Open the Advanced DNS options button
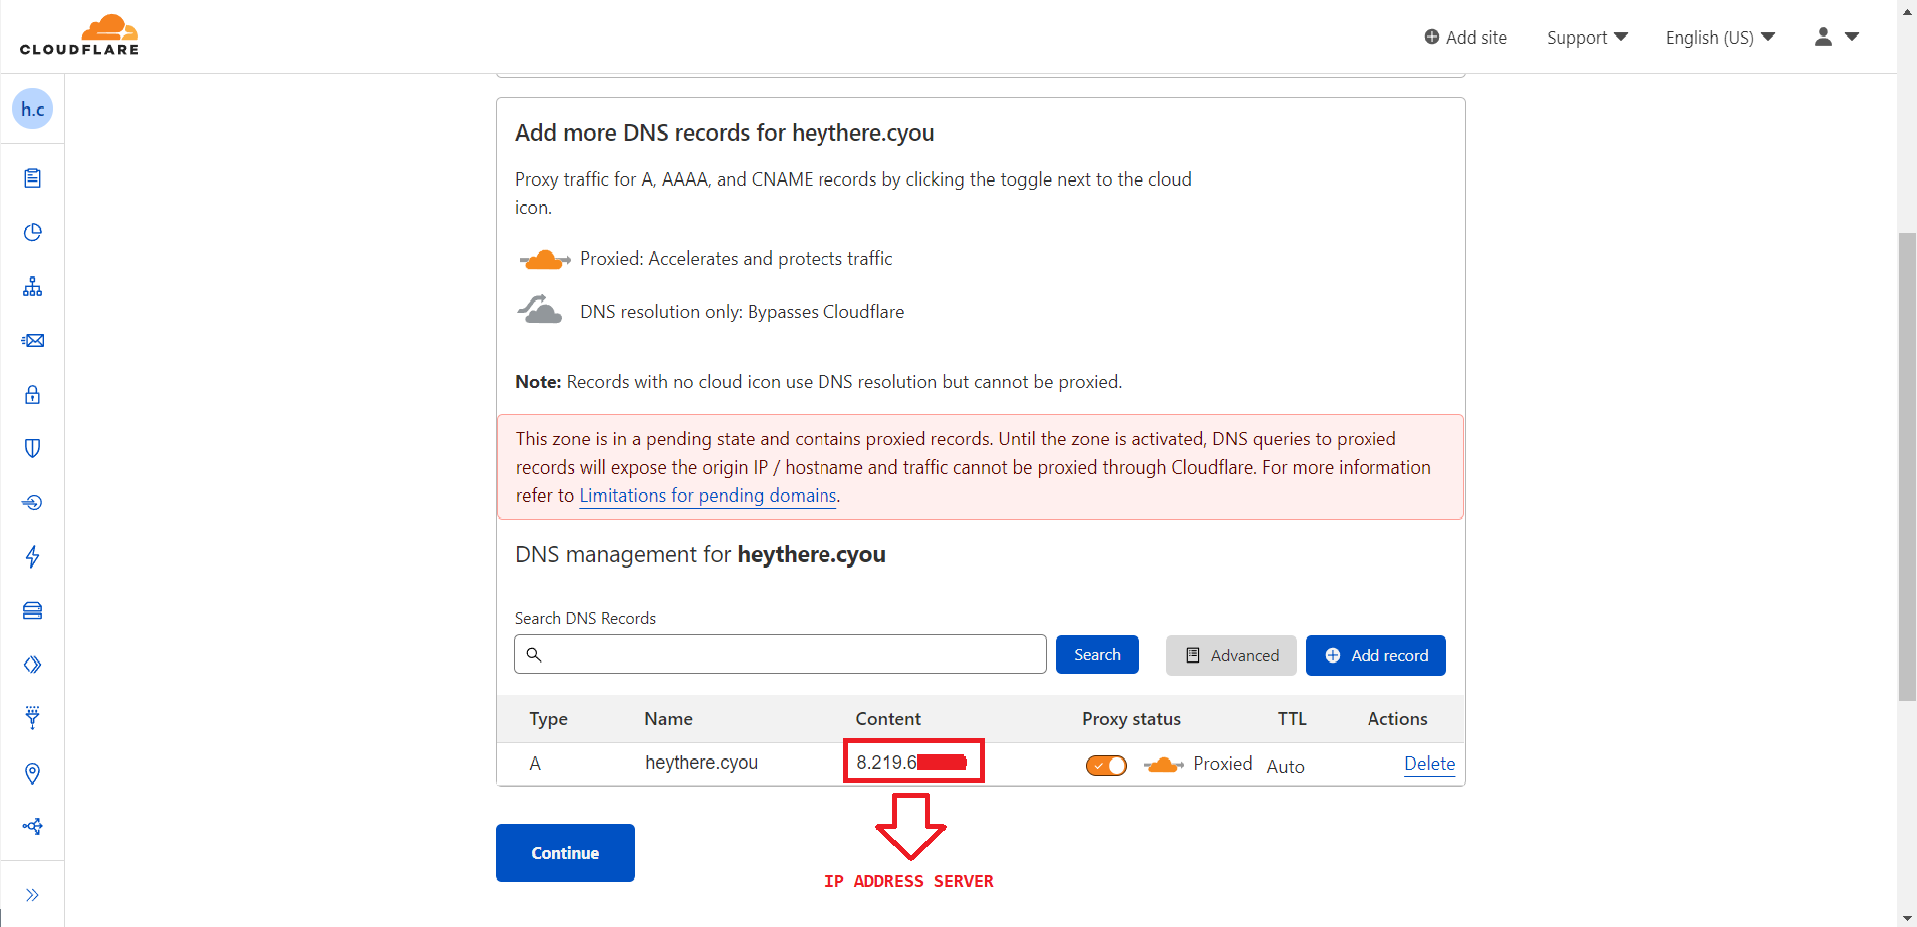The height and width of the screenshot is (927, 1917). coord(1231,655)
